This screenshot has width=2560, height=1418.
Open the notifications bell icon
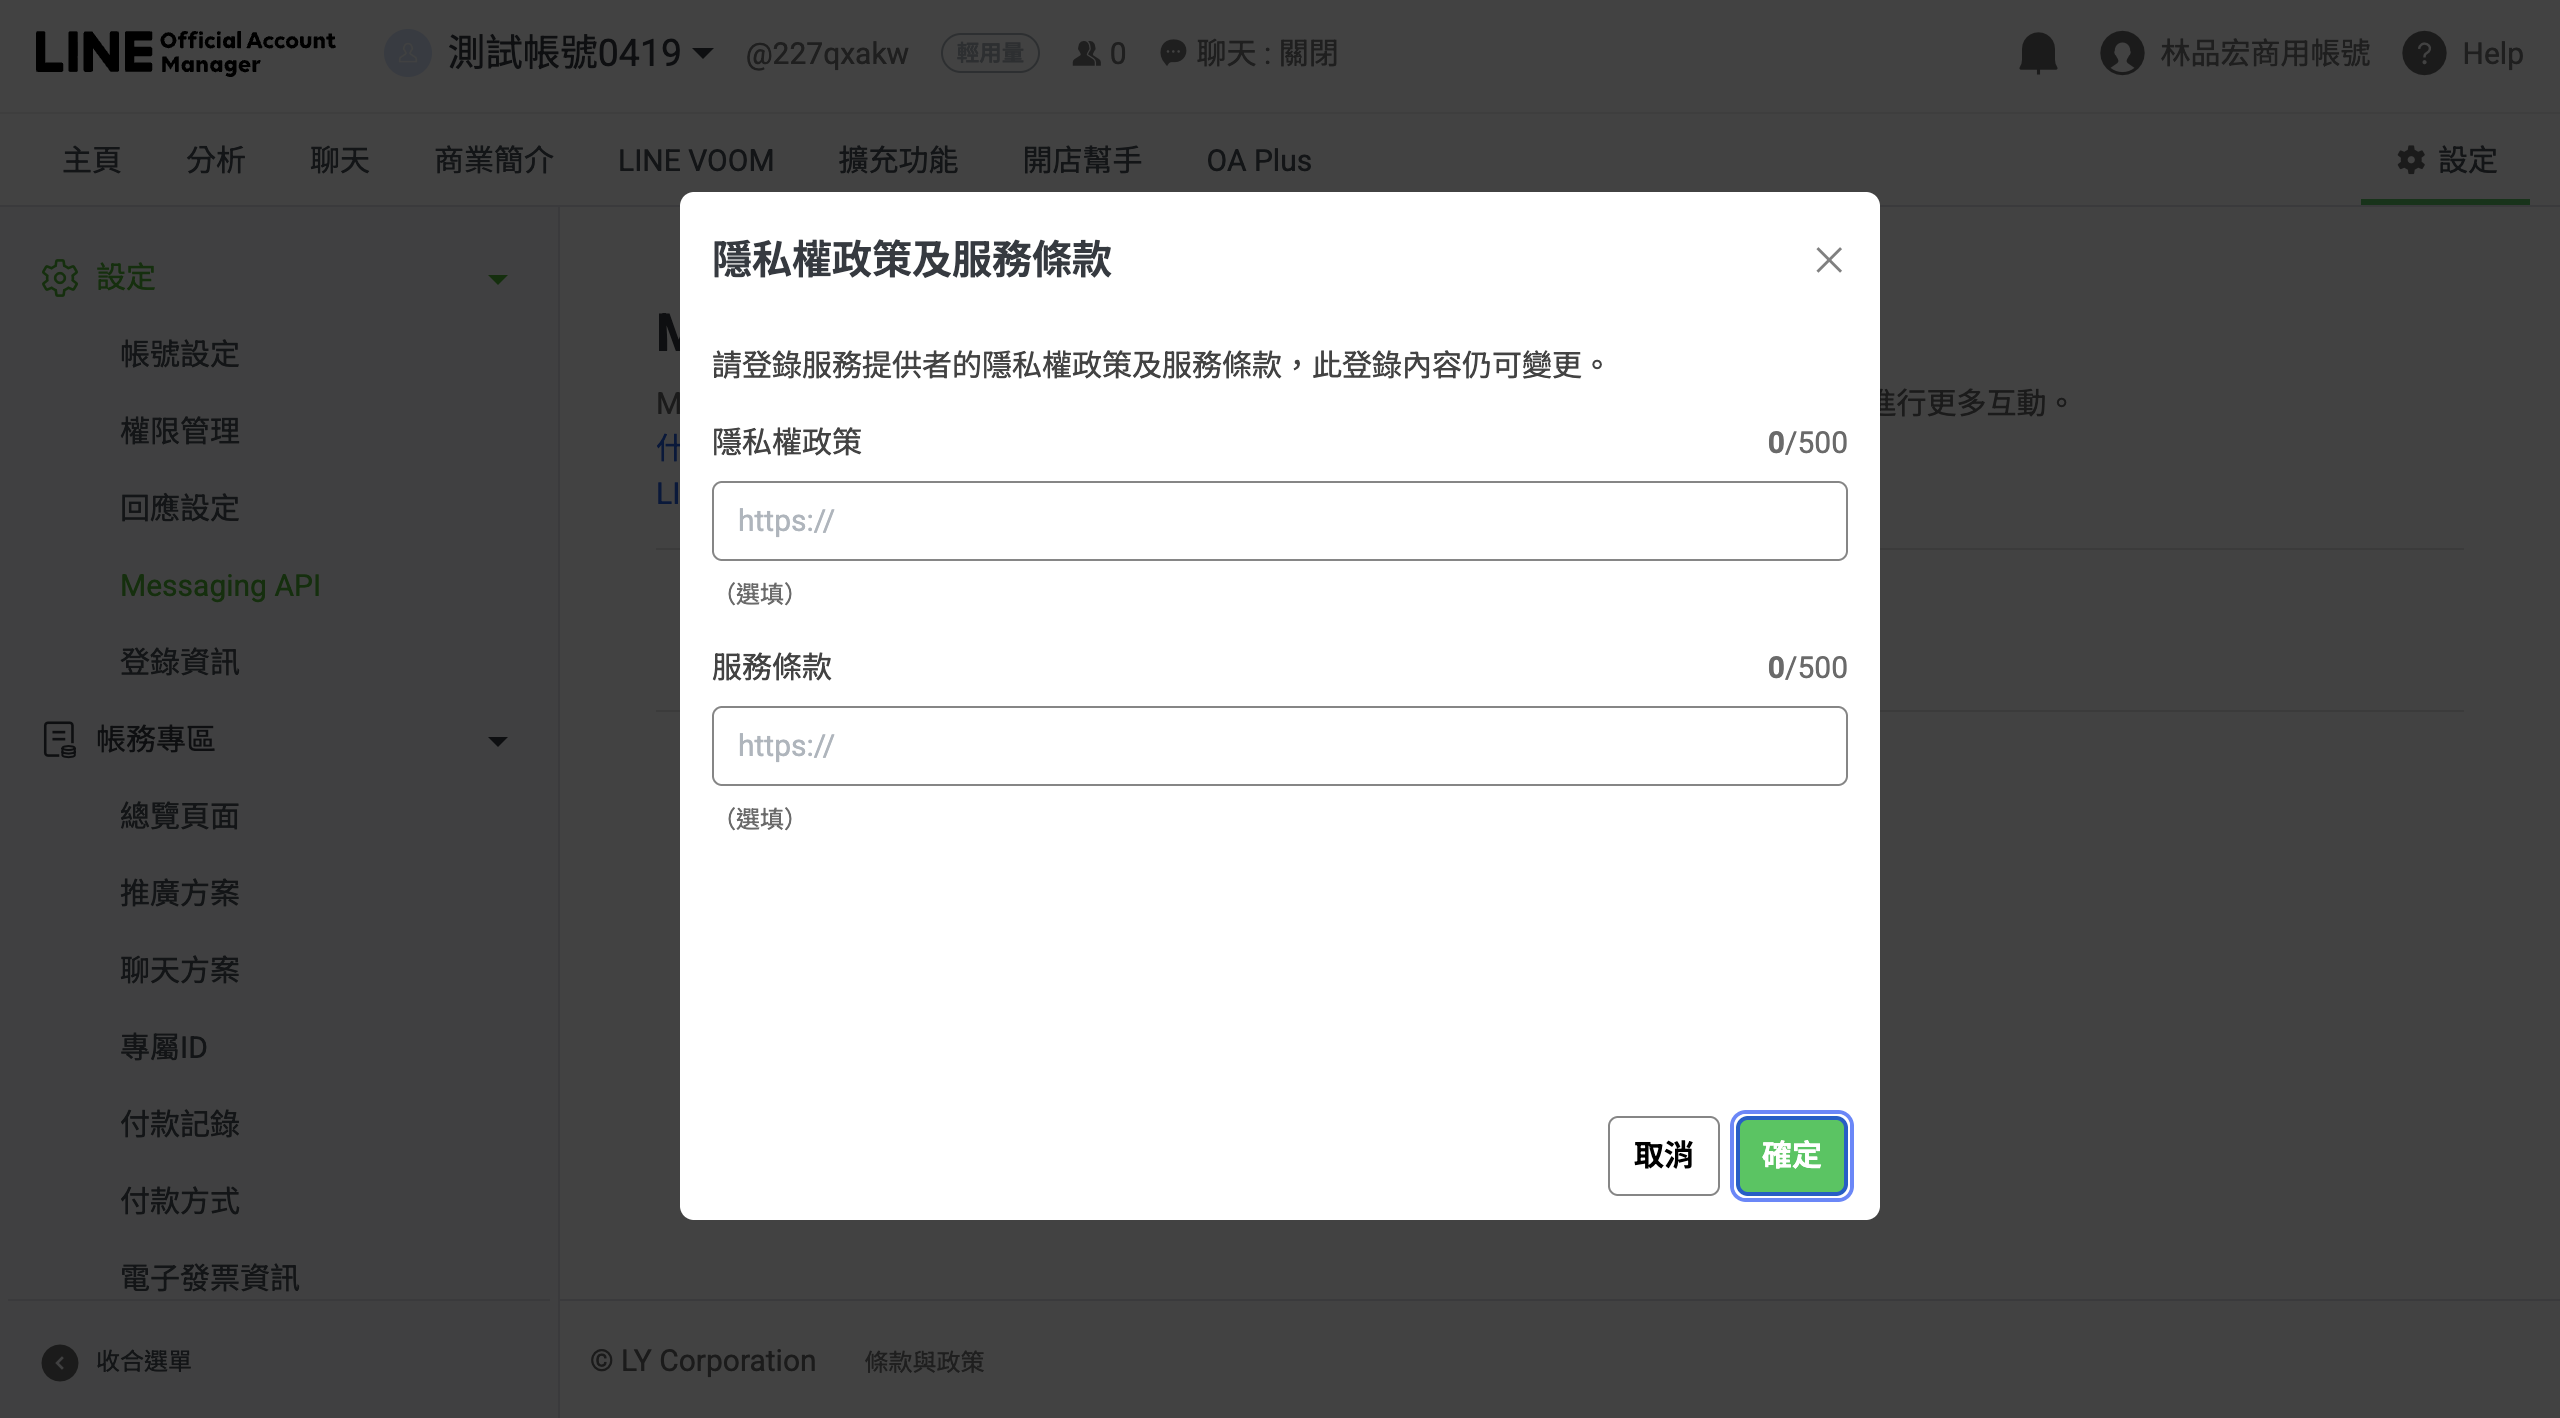coord(2037,53)
